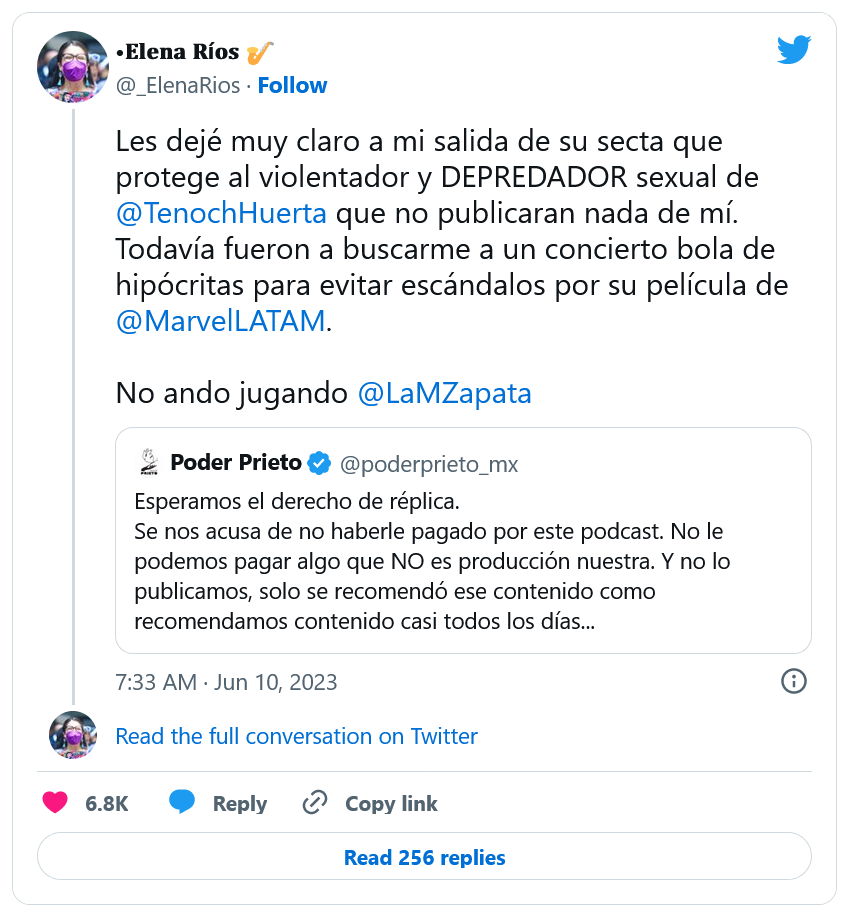This screenshot has height=916, width=847.
Task: Click the Twitter bird logo
Action: tap(793, 50)
